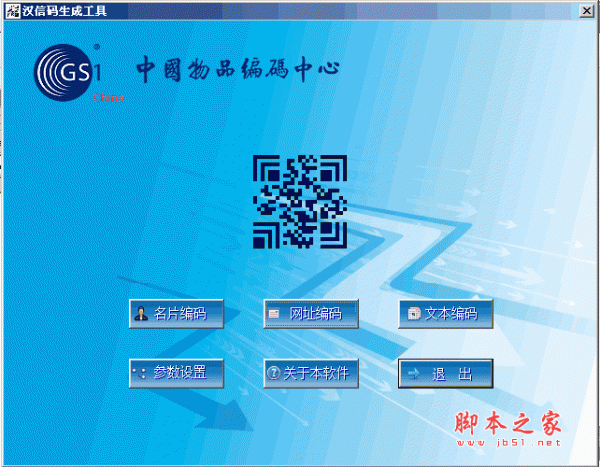Open 参数设置 parameter settings

(x=176, y=373)
